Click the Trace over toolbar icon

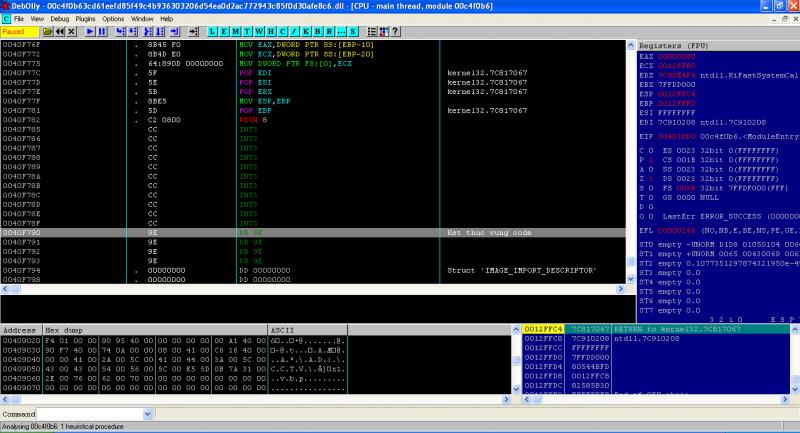point(160,32)
